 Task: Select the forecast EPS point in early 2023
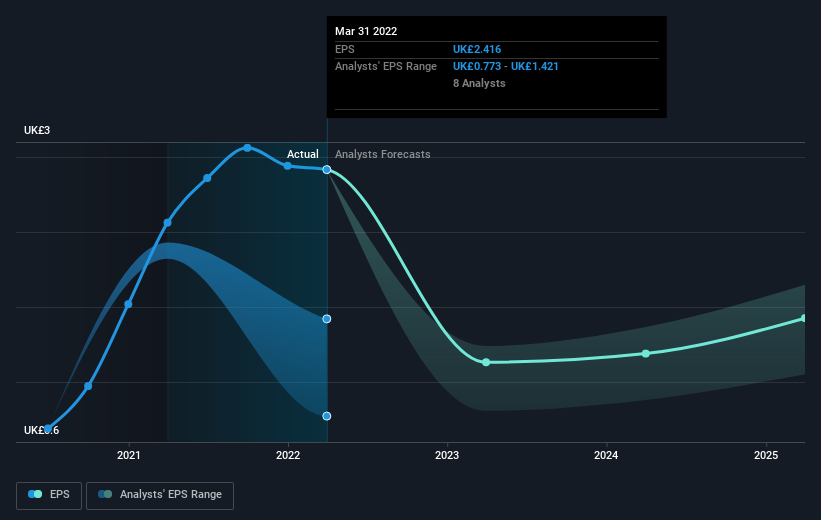click(486, 362)
